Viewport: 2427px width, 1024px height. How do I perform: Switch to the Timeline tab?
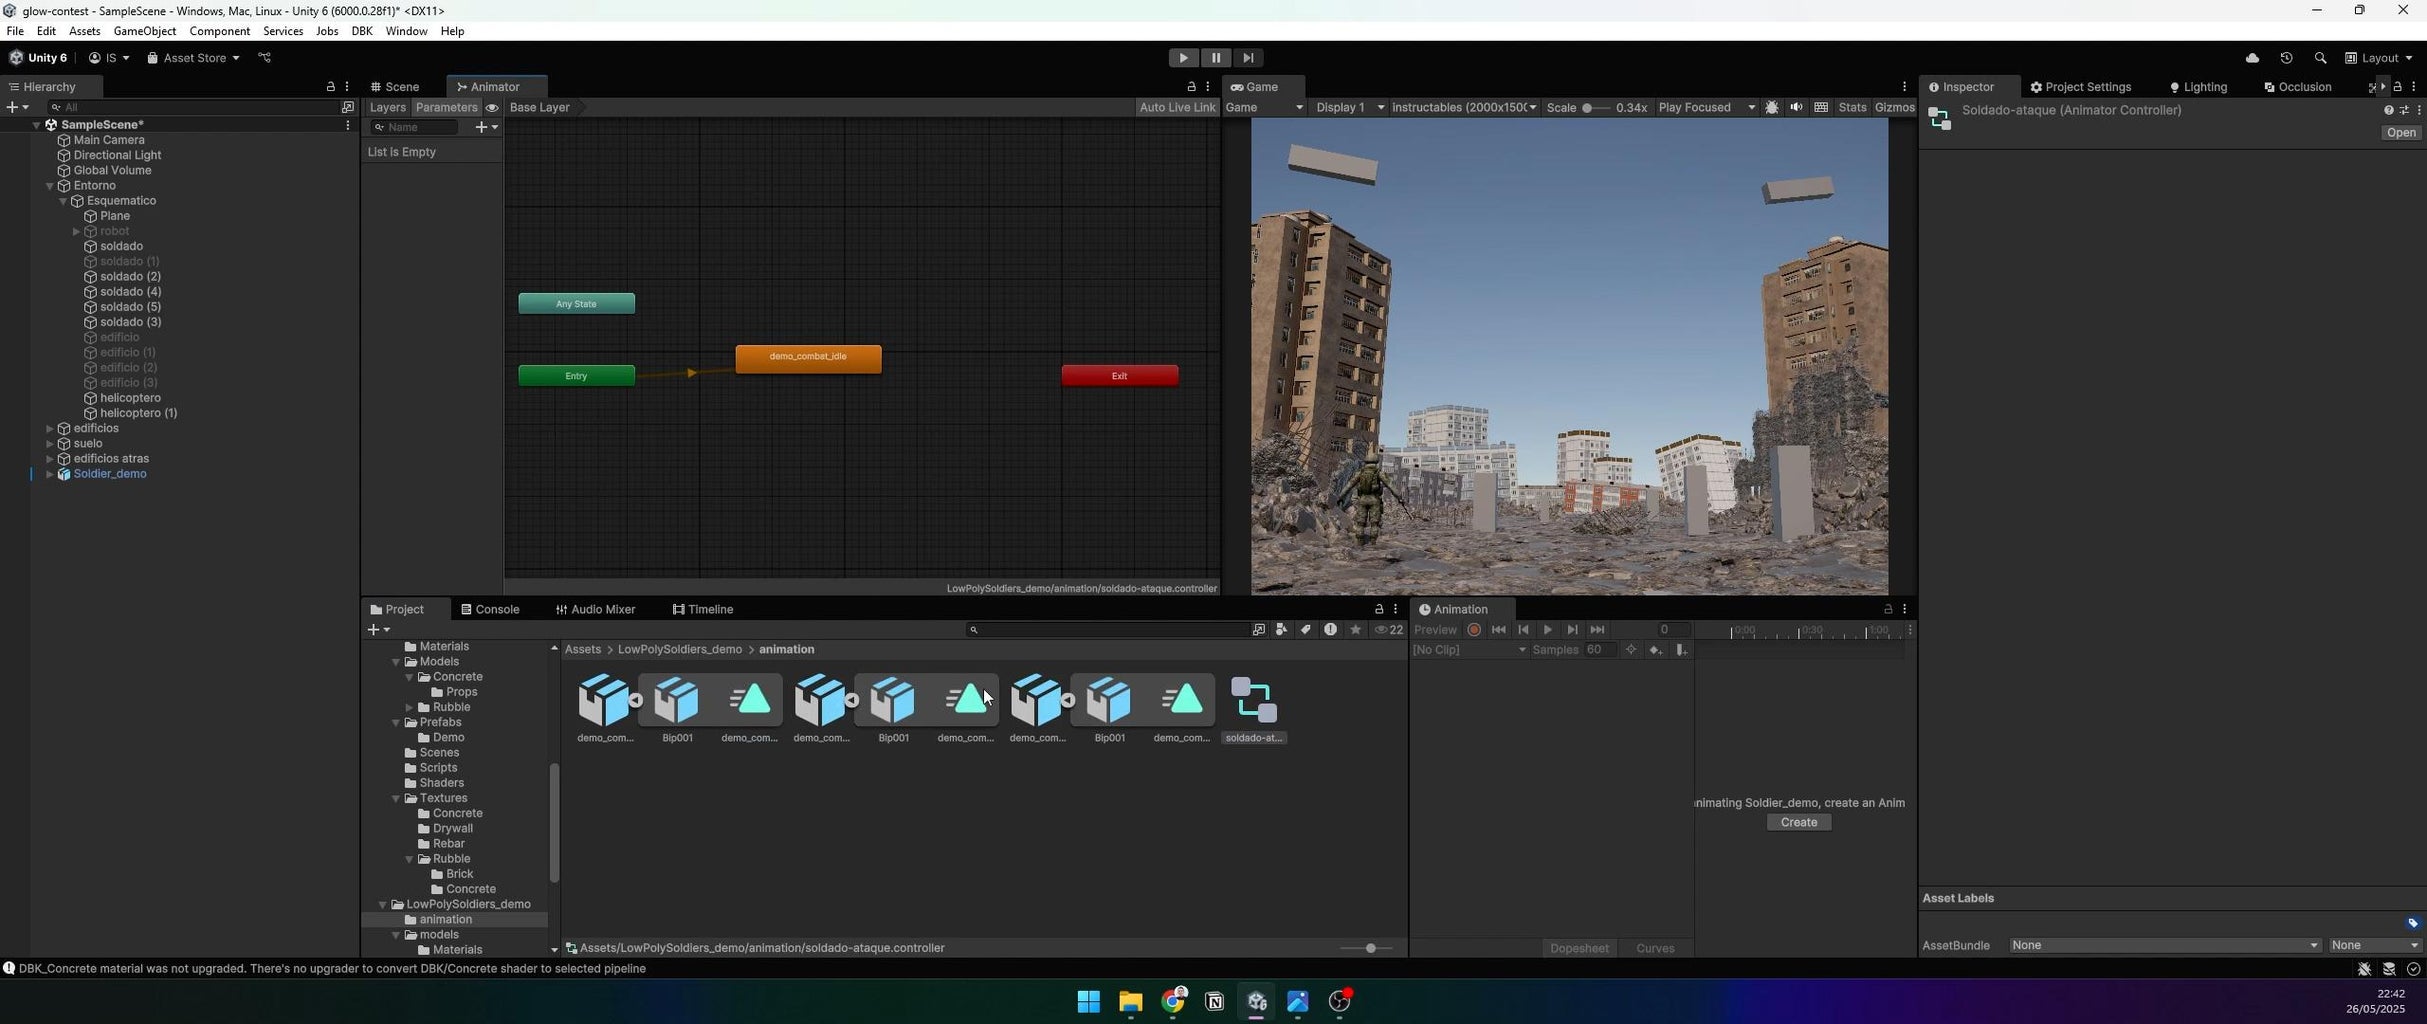(x=703, y=609)
